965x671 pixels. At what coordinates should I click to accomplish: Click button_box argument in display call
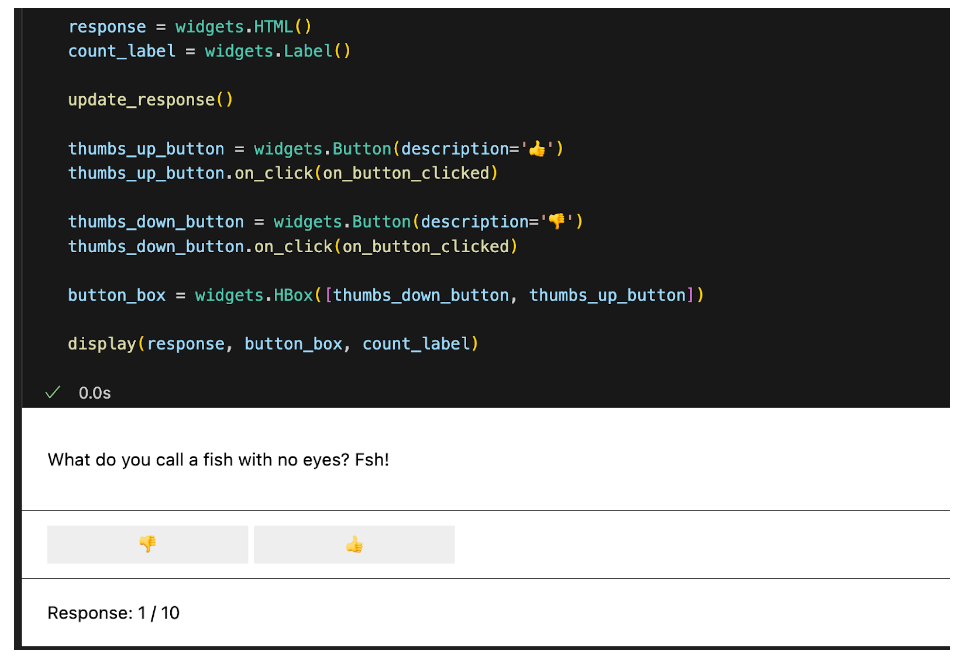(x=293, y=344)
